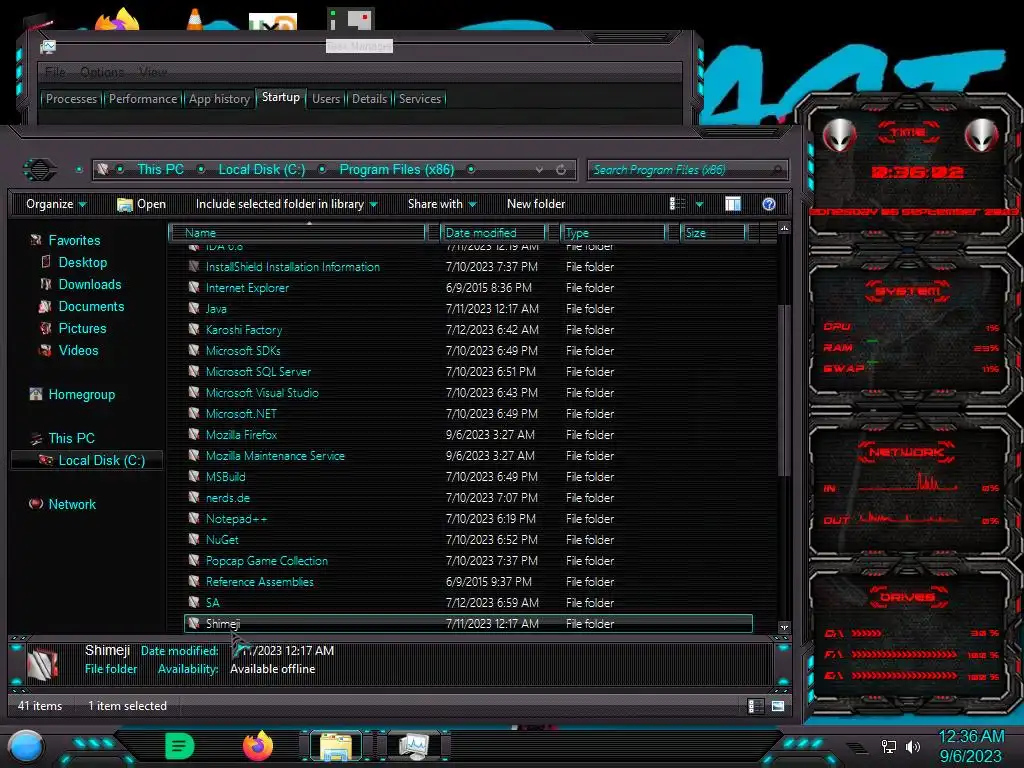This screenshot has height=768, width=1024.
Task: Select the Java folder icon
Action: 193,308
